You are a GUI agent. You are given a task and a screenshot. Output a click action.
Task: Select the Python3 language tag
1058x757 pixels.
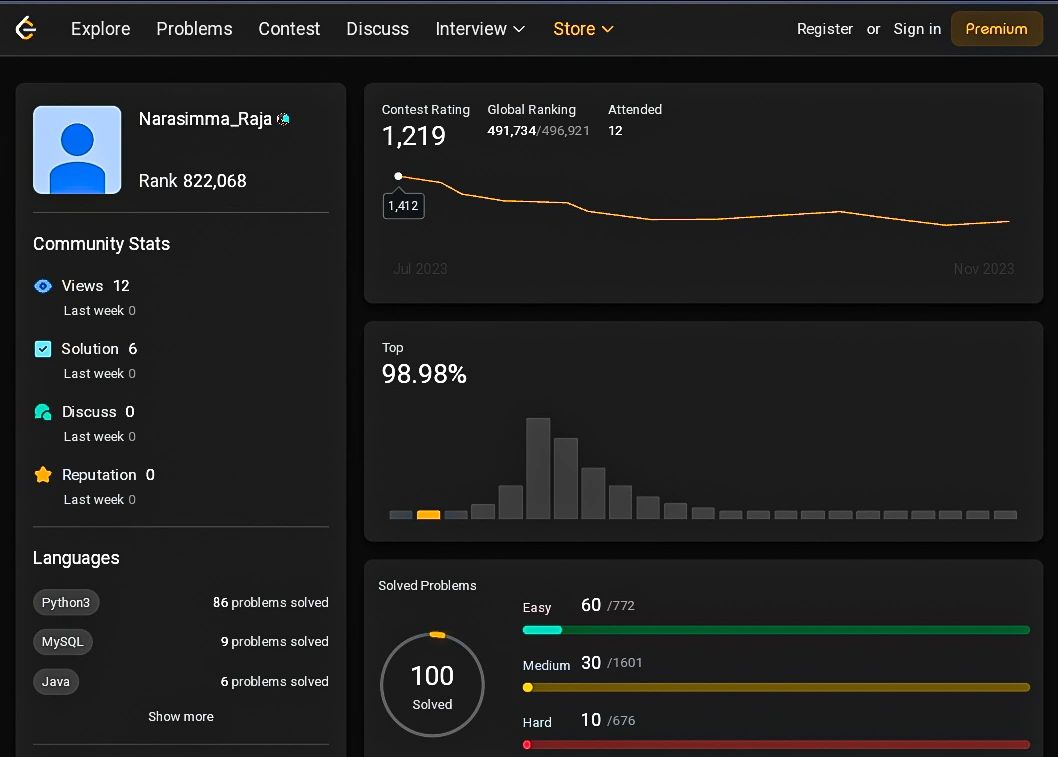(66, 603)
